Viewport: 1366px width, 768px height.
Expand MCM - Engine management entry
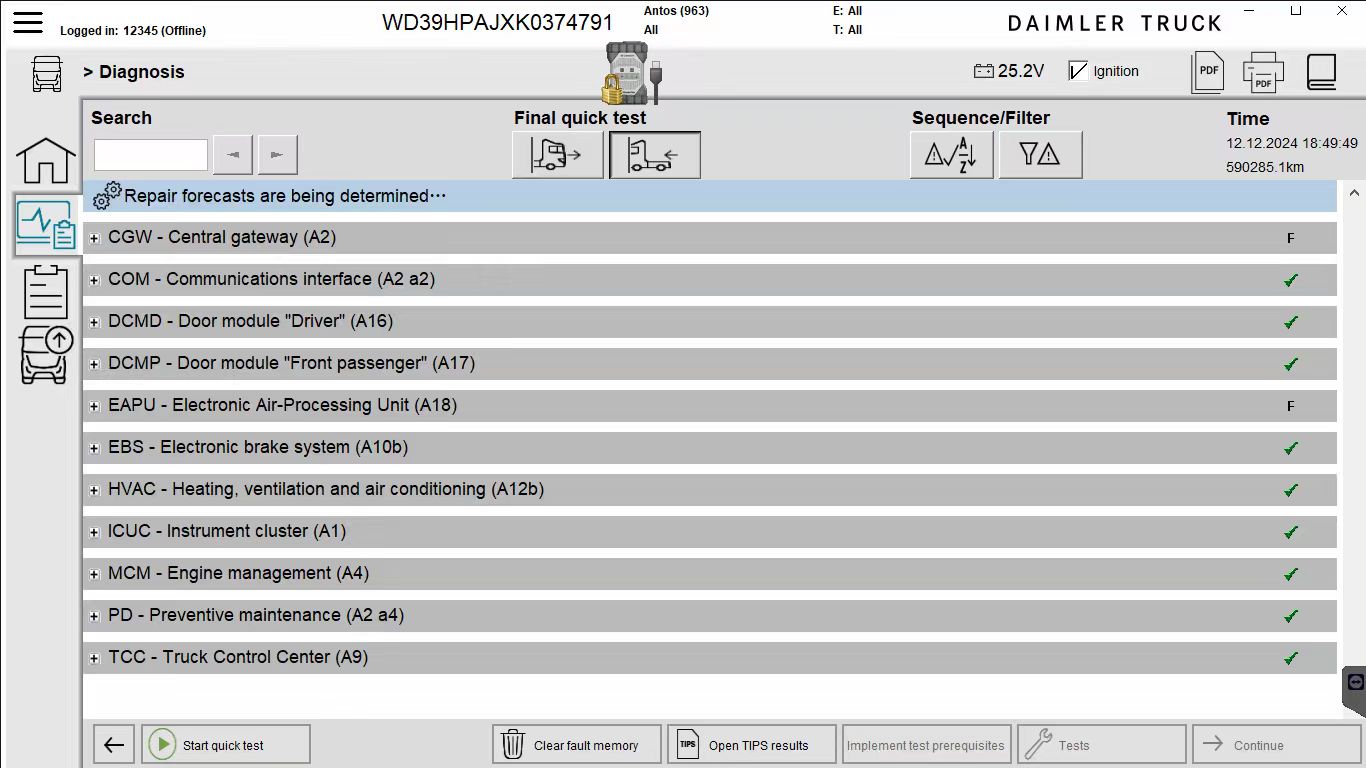94,574
